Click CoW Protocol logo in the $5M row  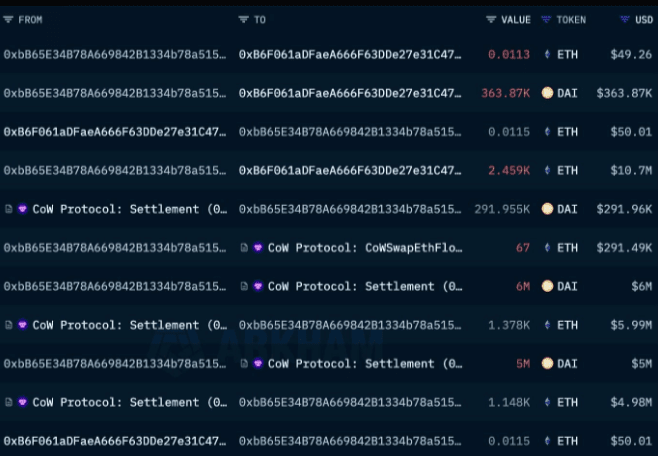point(258,363)
